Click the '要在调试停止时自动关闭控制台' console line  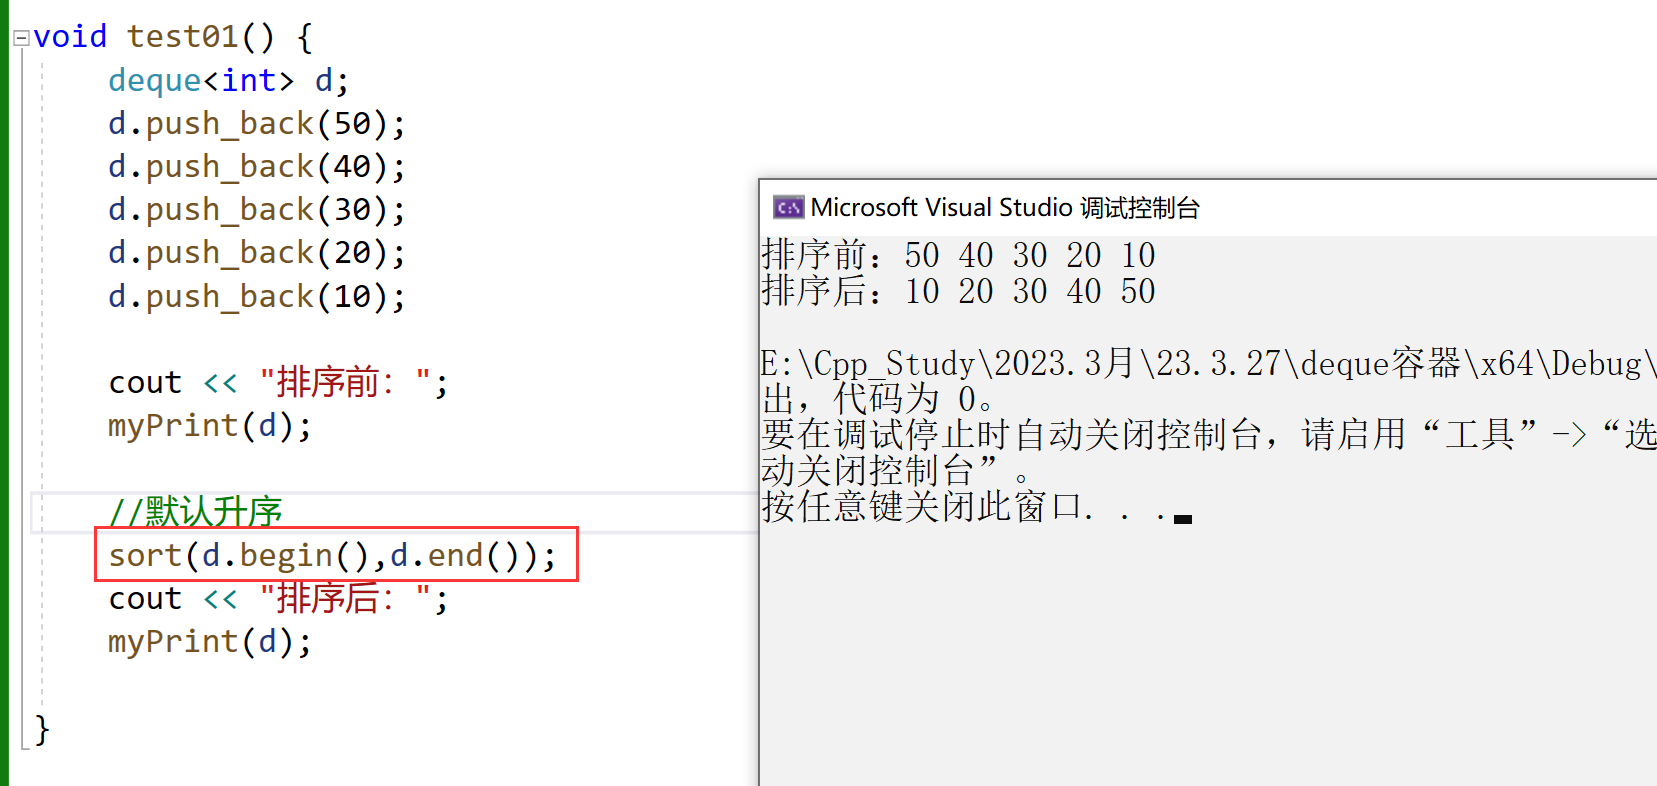tap(1208, 435)
